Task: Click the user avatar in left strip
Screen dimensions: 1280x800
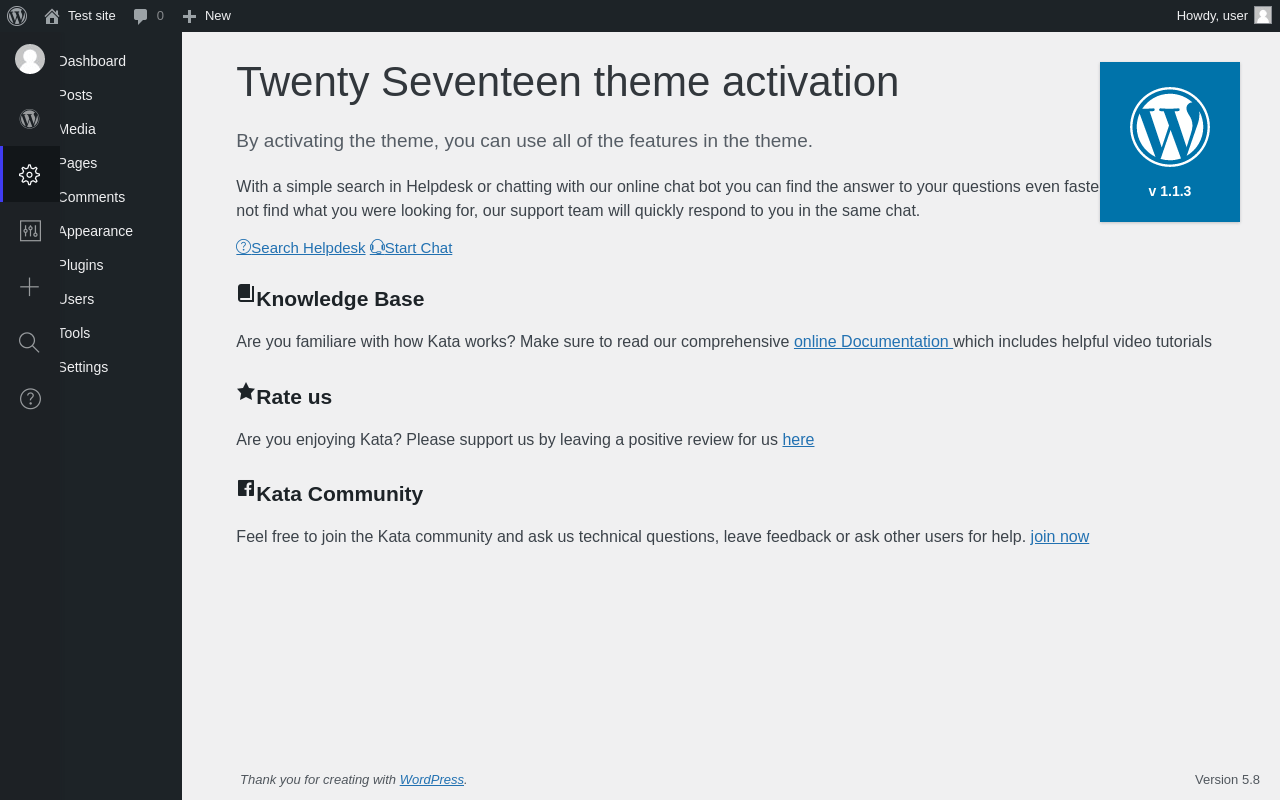Action: point(30,59)
